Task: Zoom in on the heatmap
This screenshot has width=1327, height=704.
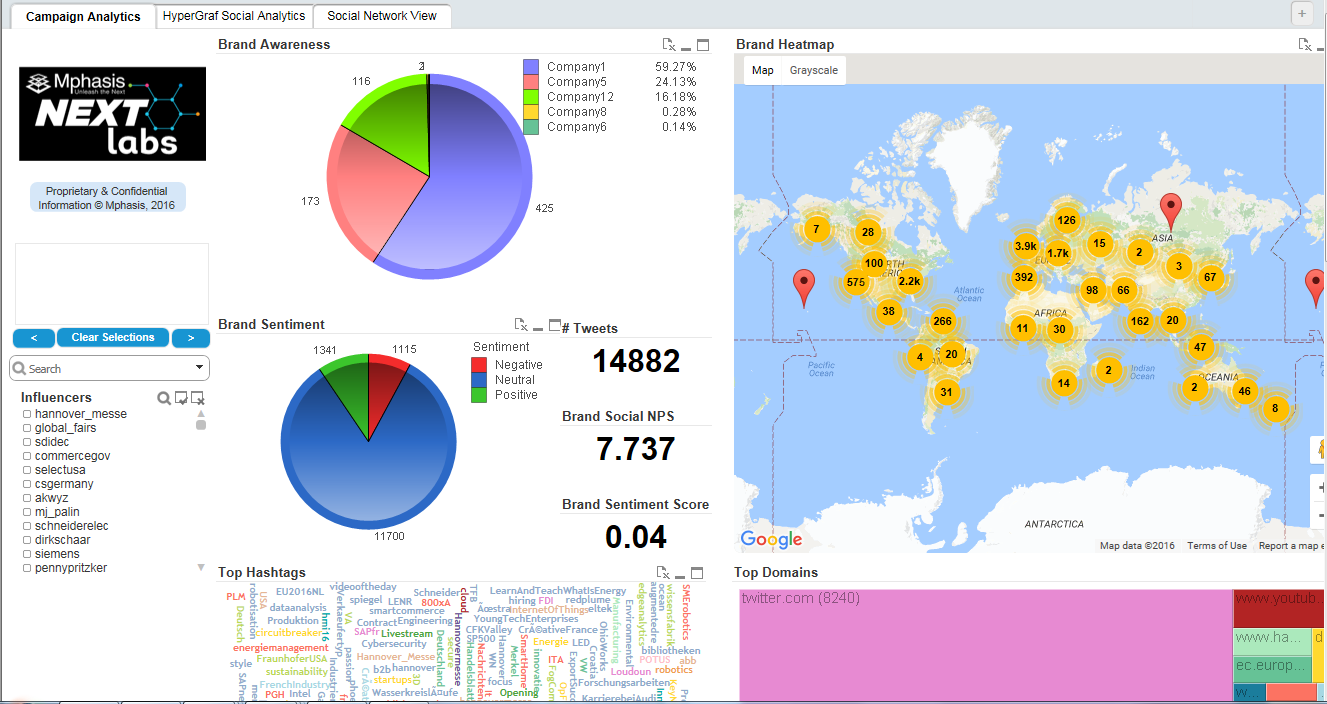Action: [x=1321, y=488]
